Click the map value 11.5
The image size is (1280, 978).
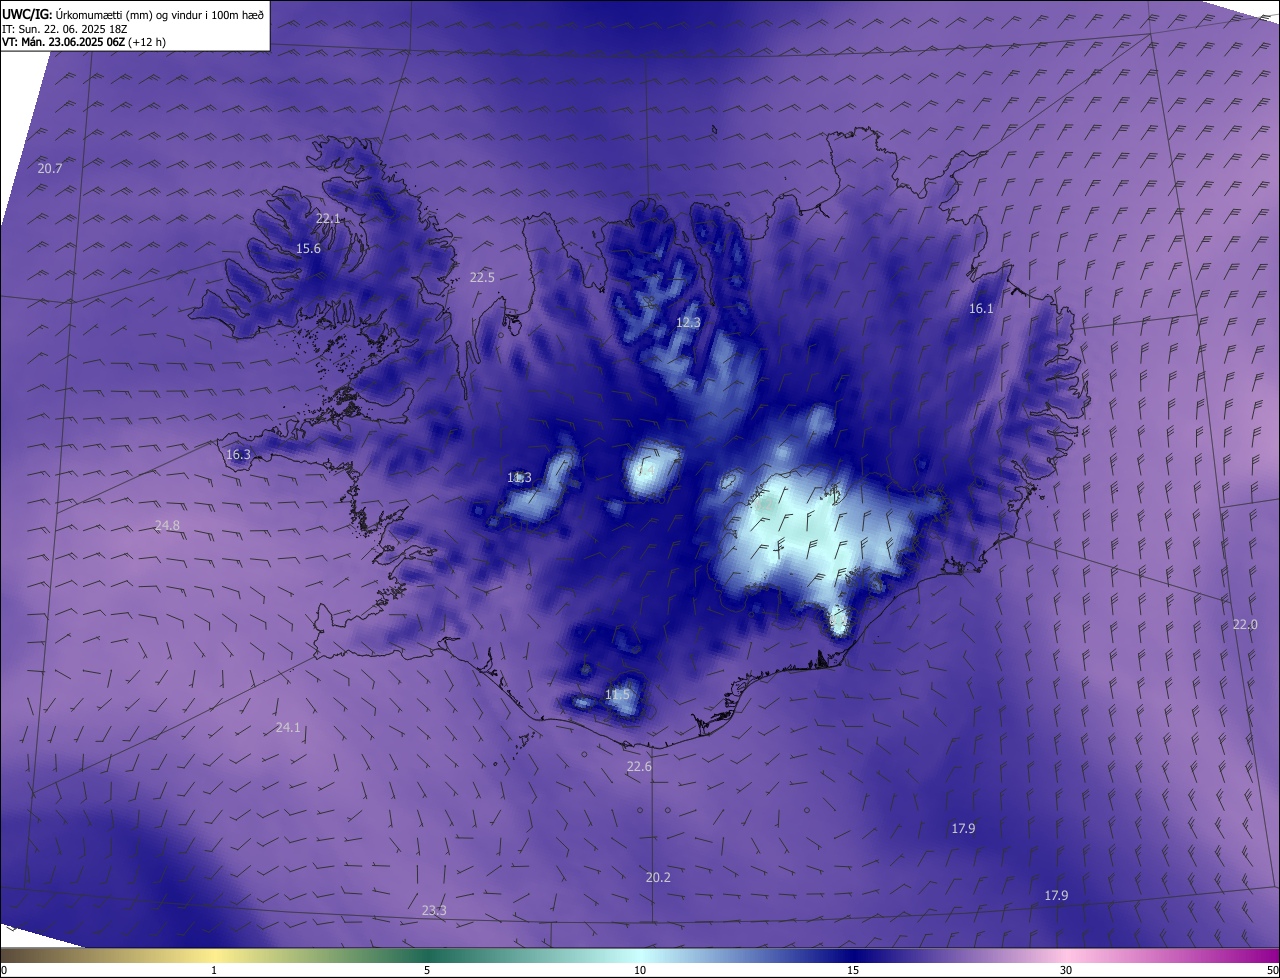point(618,694)
